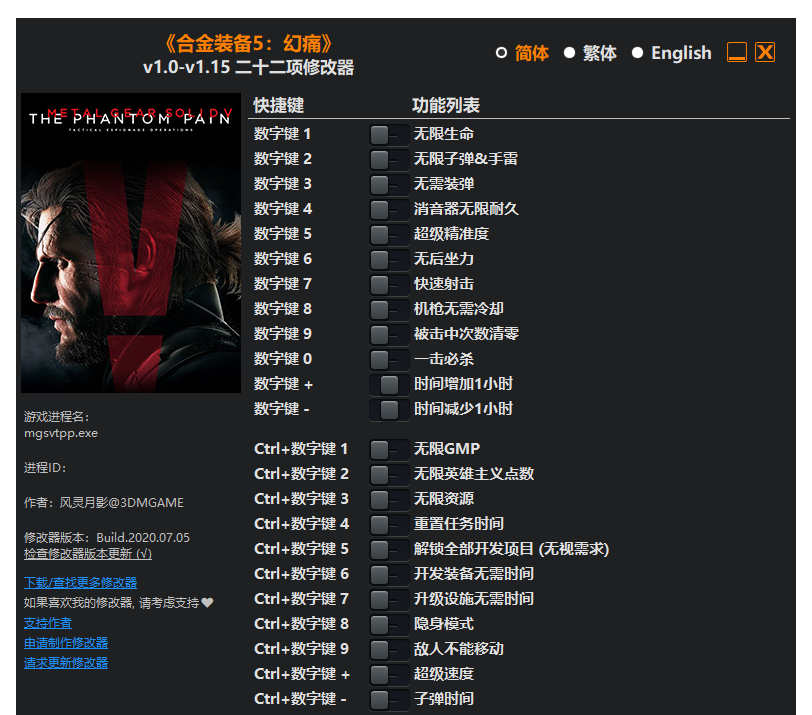Toggle 快速射击 switch
812x715 pixels.
(x=389, y=284)
